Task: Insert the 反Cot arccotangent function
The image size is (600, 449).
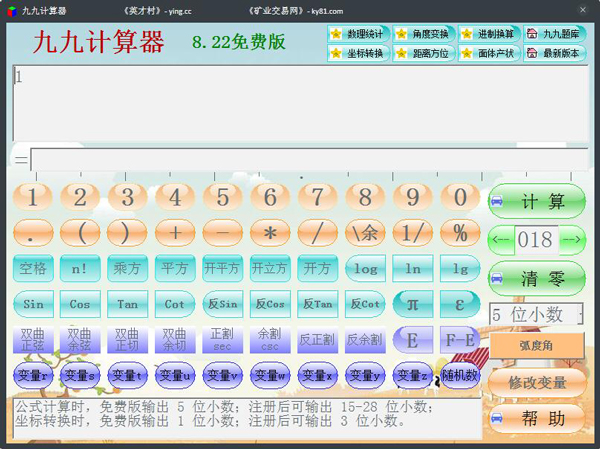Action: [x=365, y=304]
